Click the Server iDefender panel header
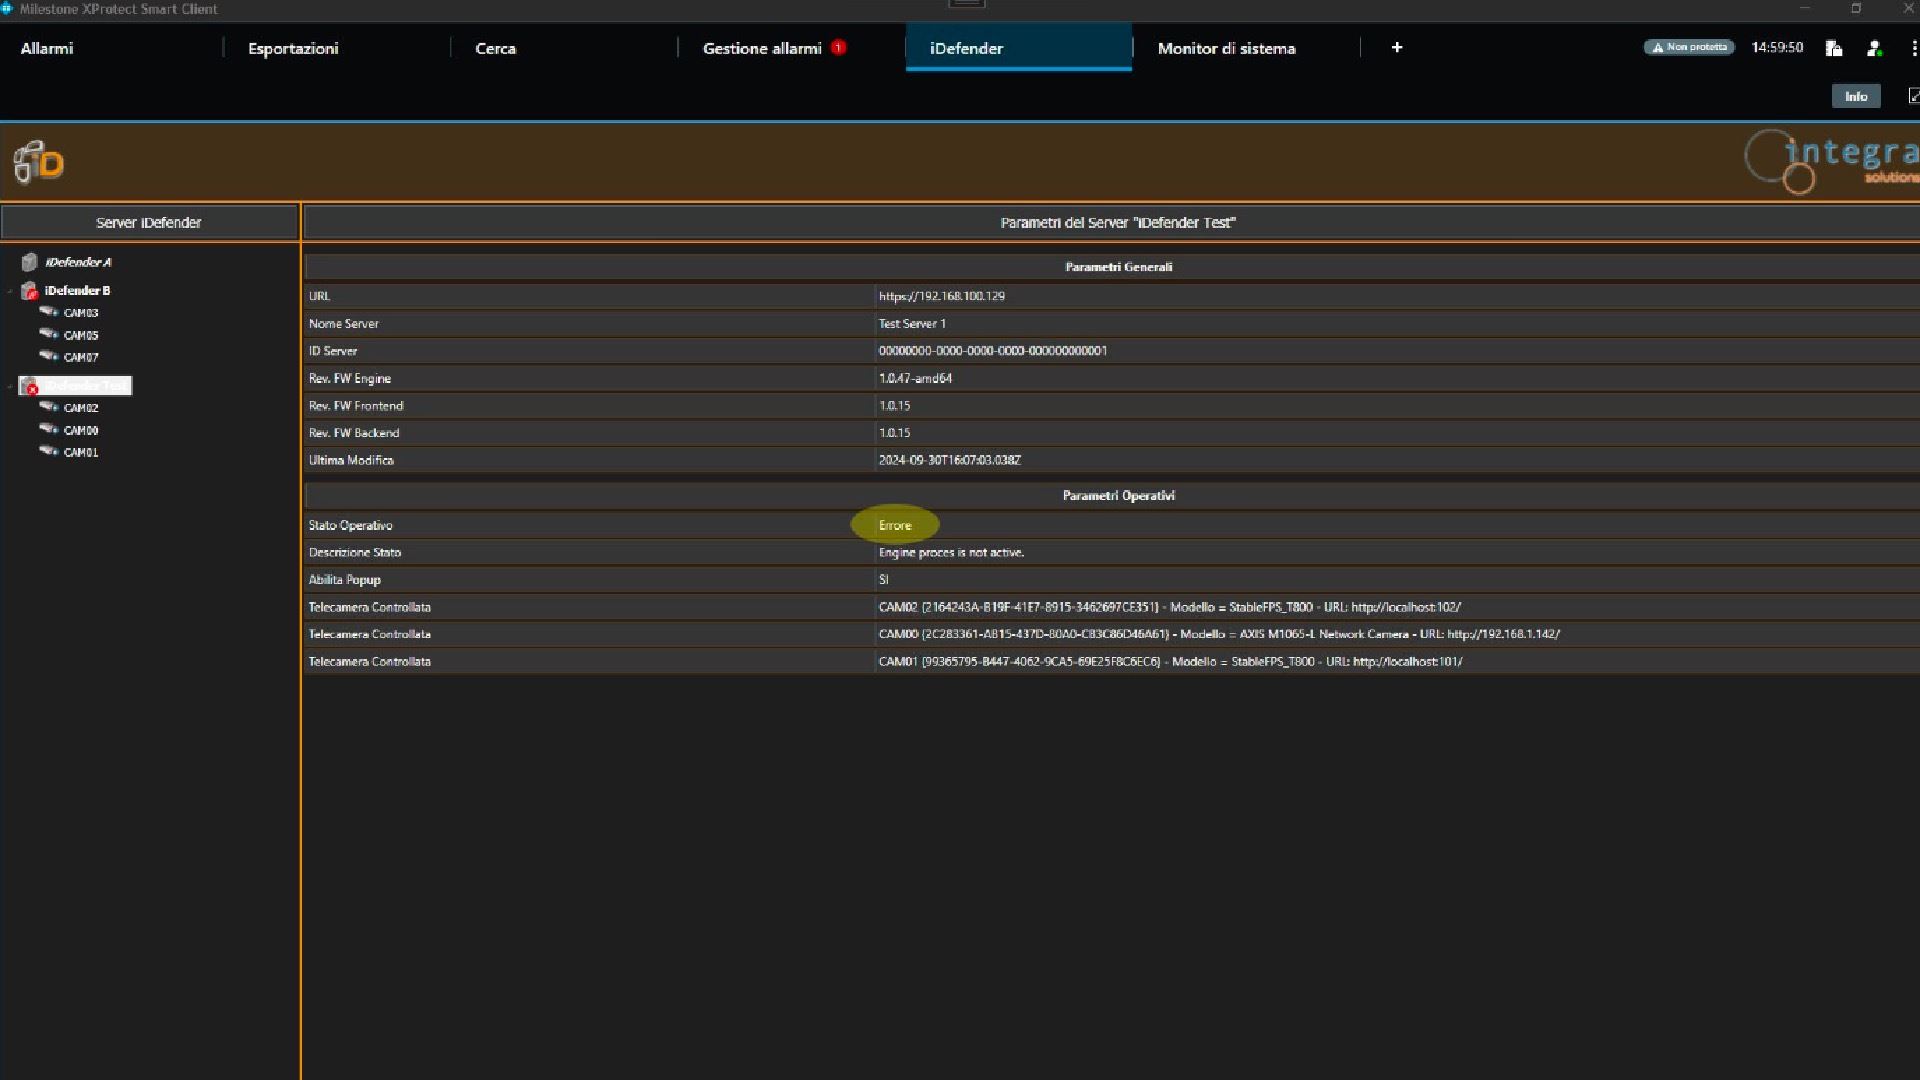This screenshot has height=1080, width=1920. pos(149,223)
